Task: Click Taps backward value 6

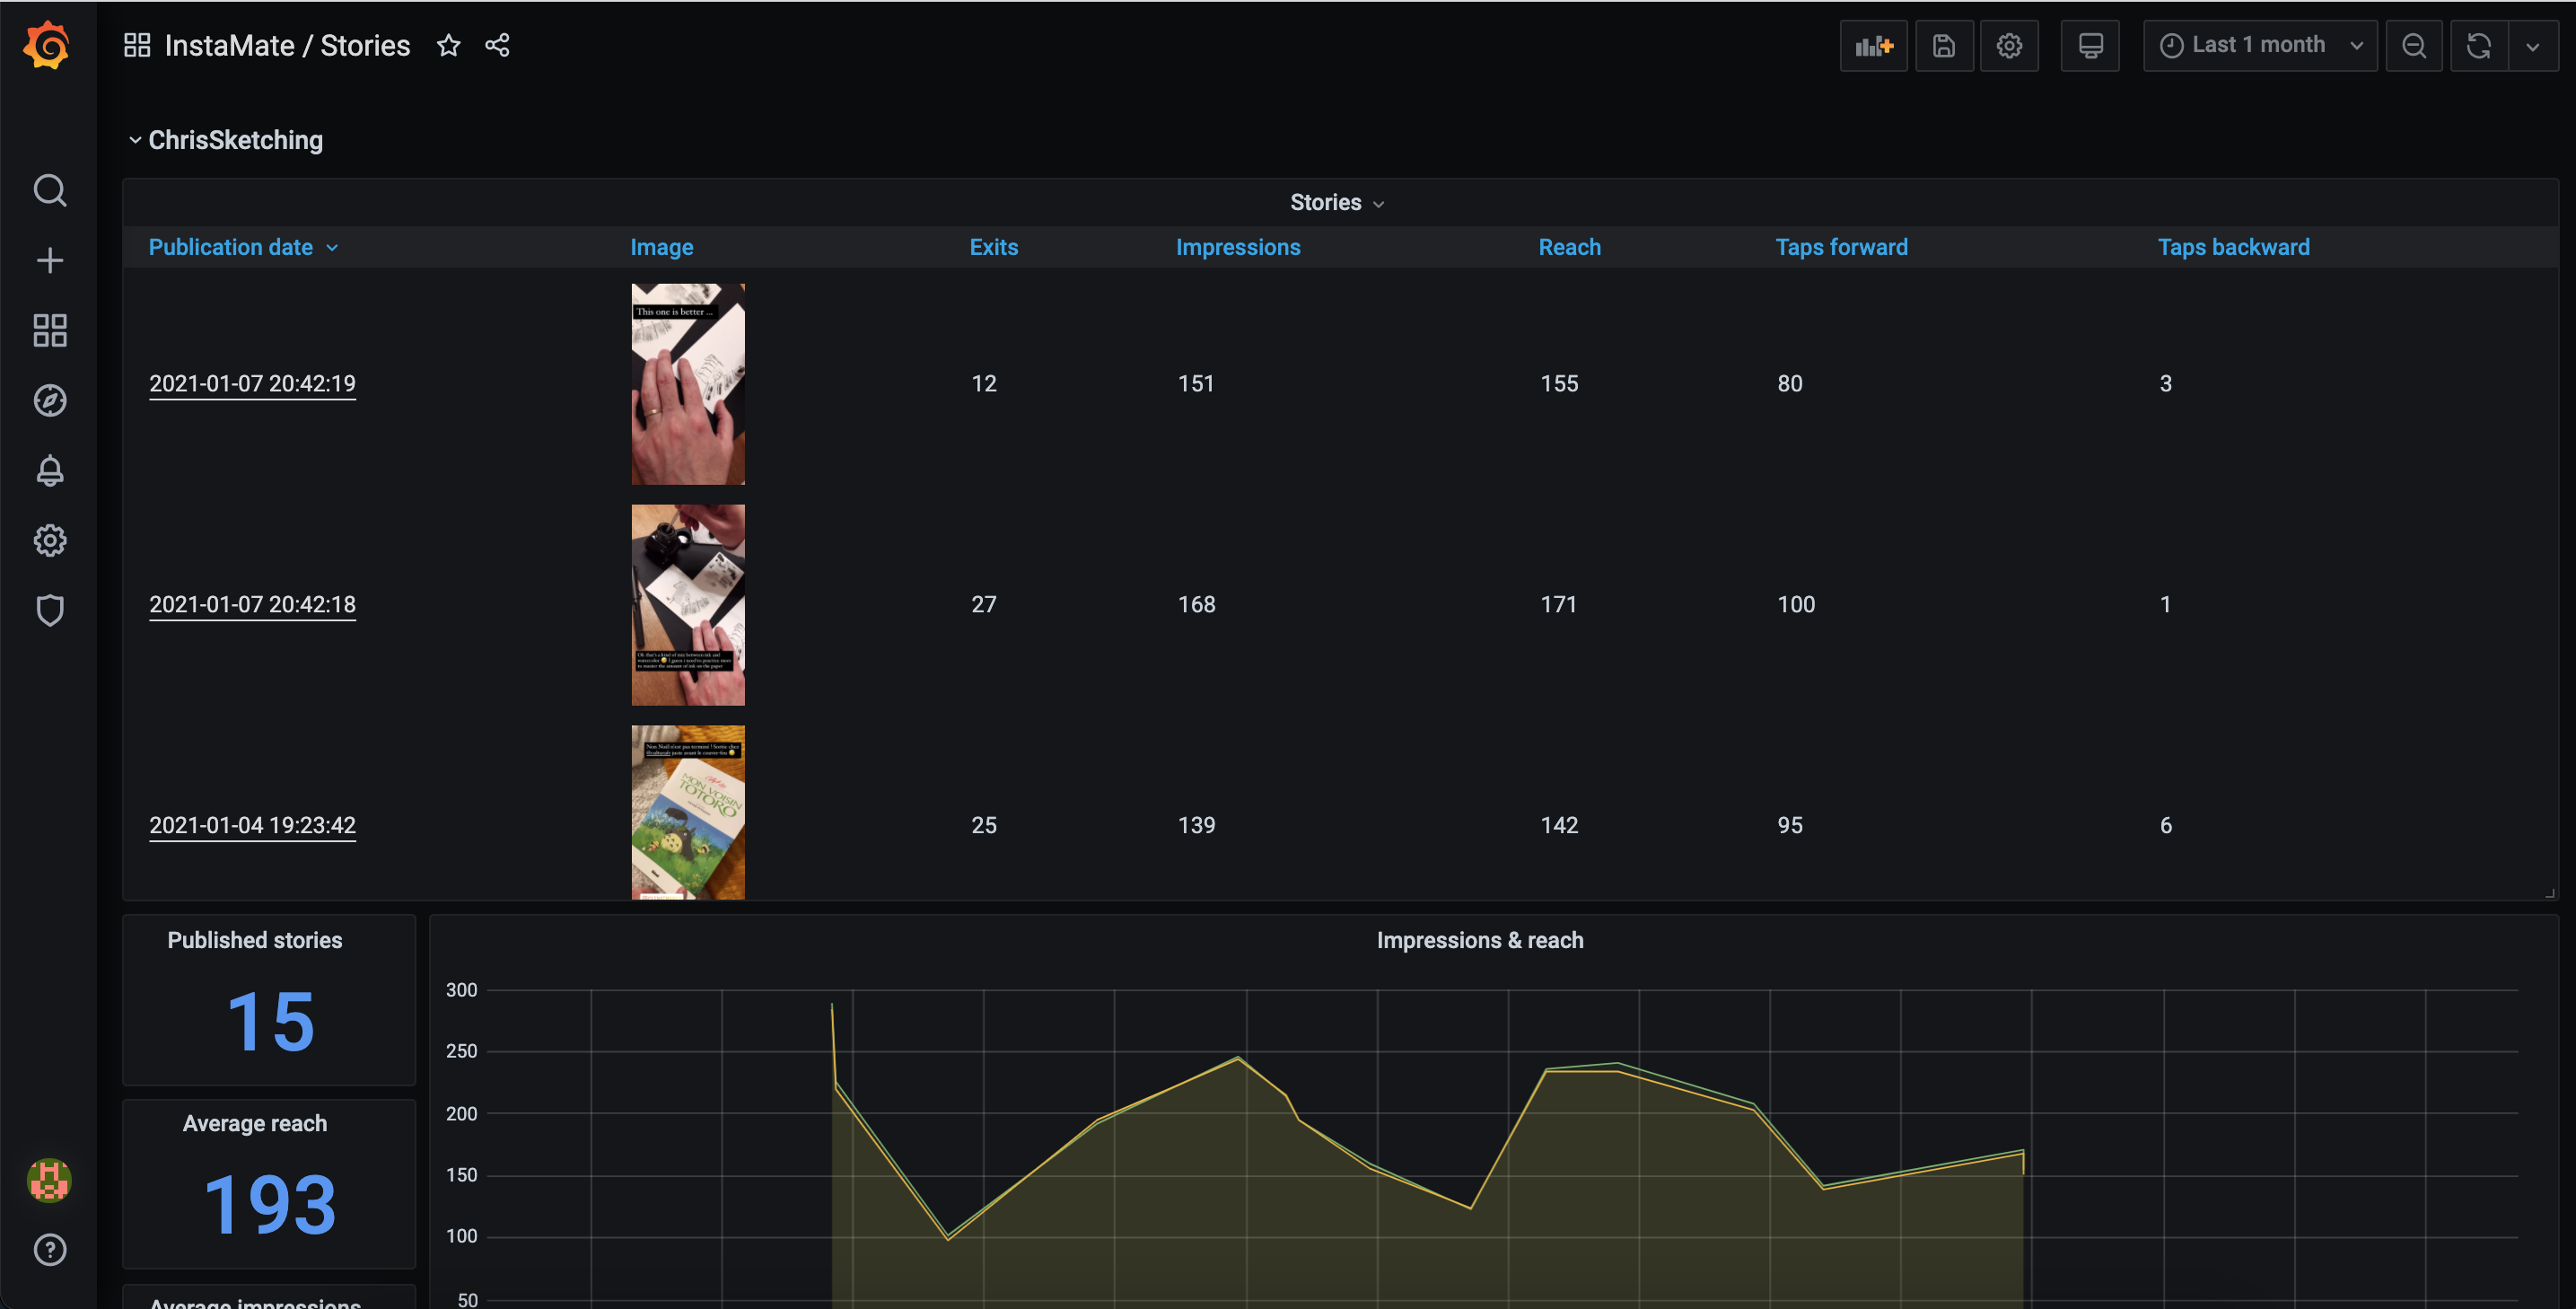Action: pos(2165,826)
